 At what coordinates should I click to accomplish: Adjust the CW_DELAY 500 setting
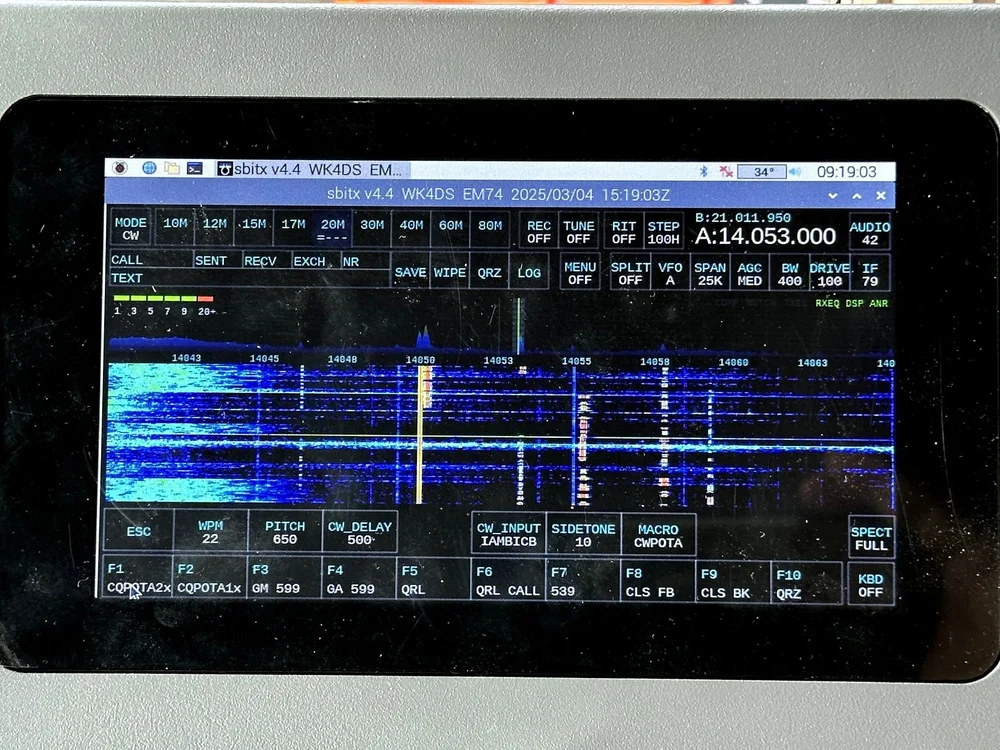[x=360, y=533]
